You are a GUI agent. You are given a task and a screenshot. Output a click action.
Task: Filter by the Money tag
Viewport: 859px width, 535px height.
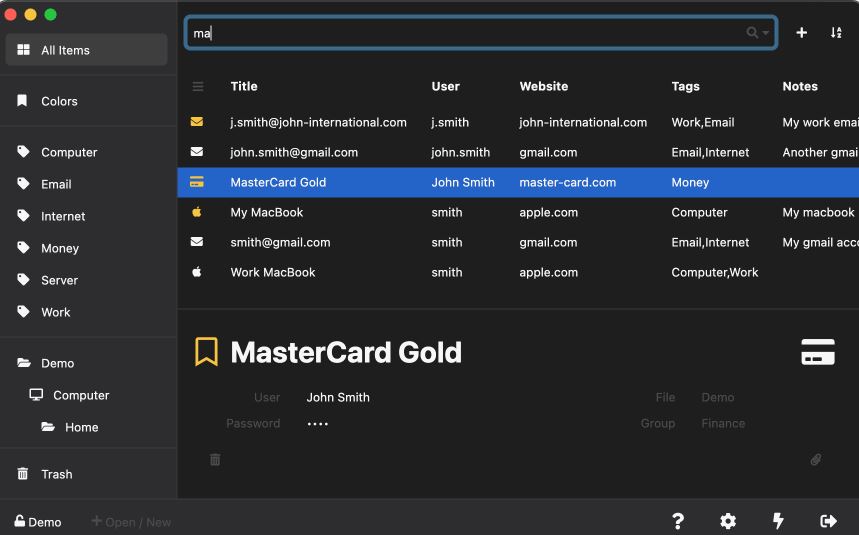pos(87,248)
